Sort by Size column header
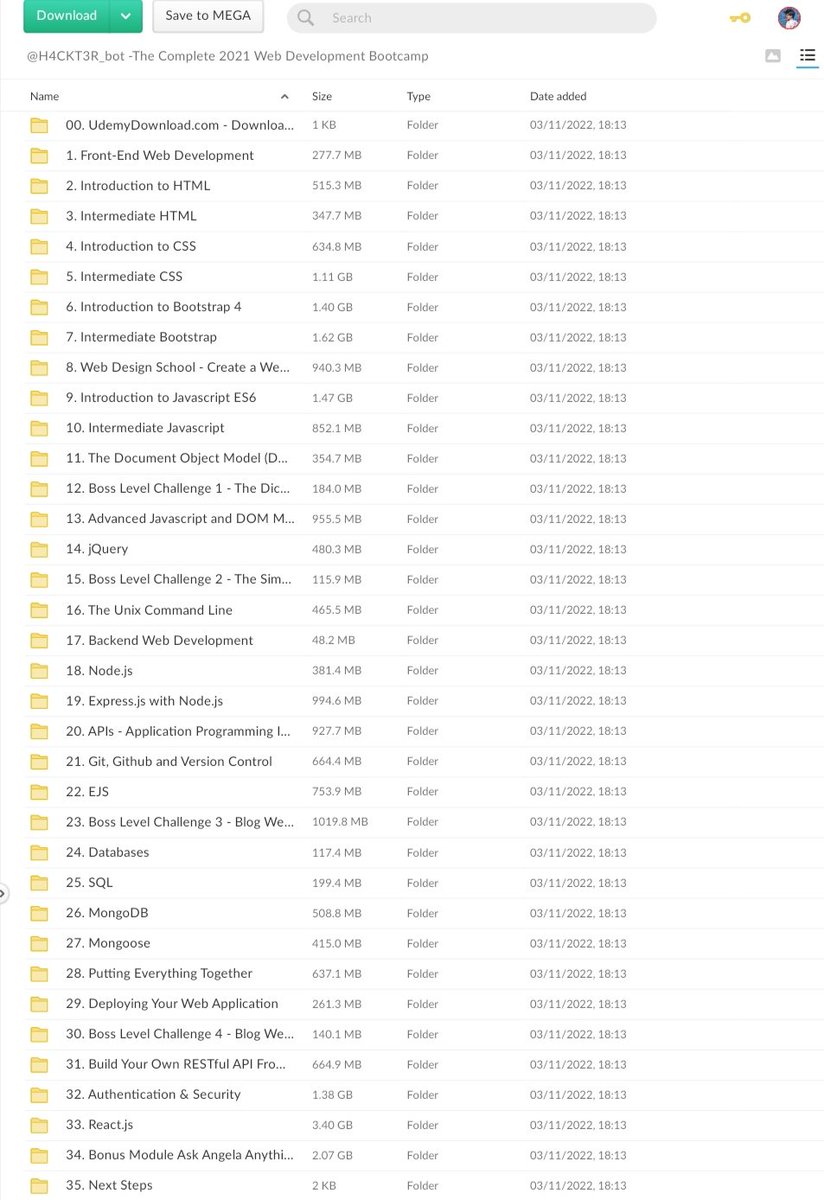This screenshot has height=1200, width=824. 322,97
